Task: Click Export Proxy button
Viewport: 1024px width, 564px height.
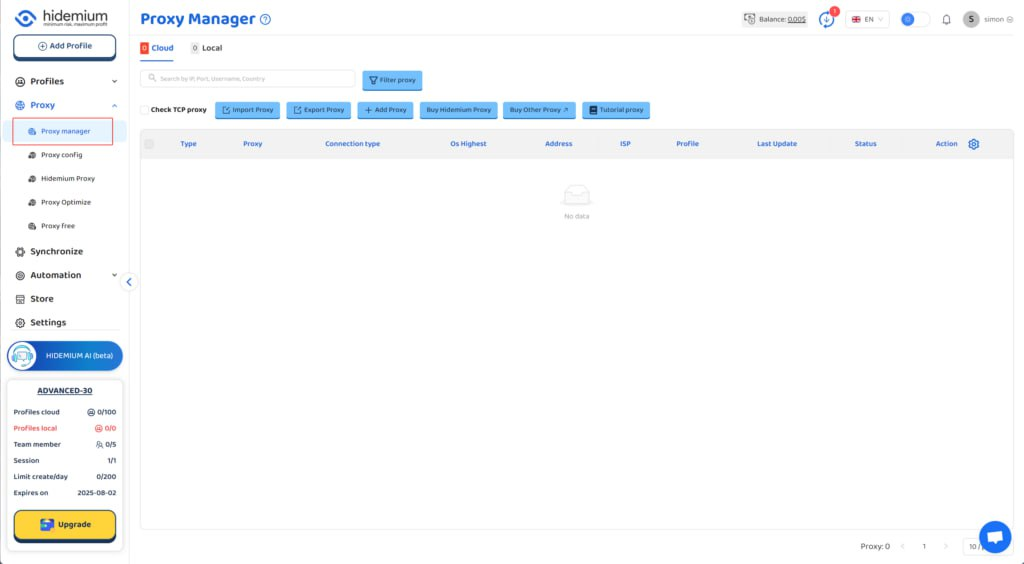Action: (x=319, y=110)
